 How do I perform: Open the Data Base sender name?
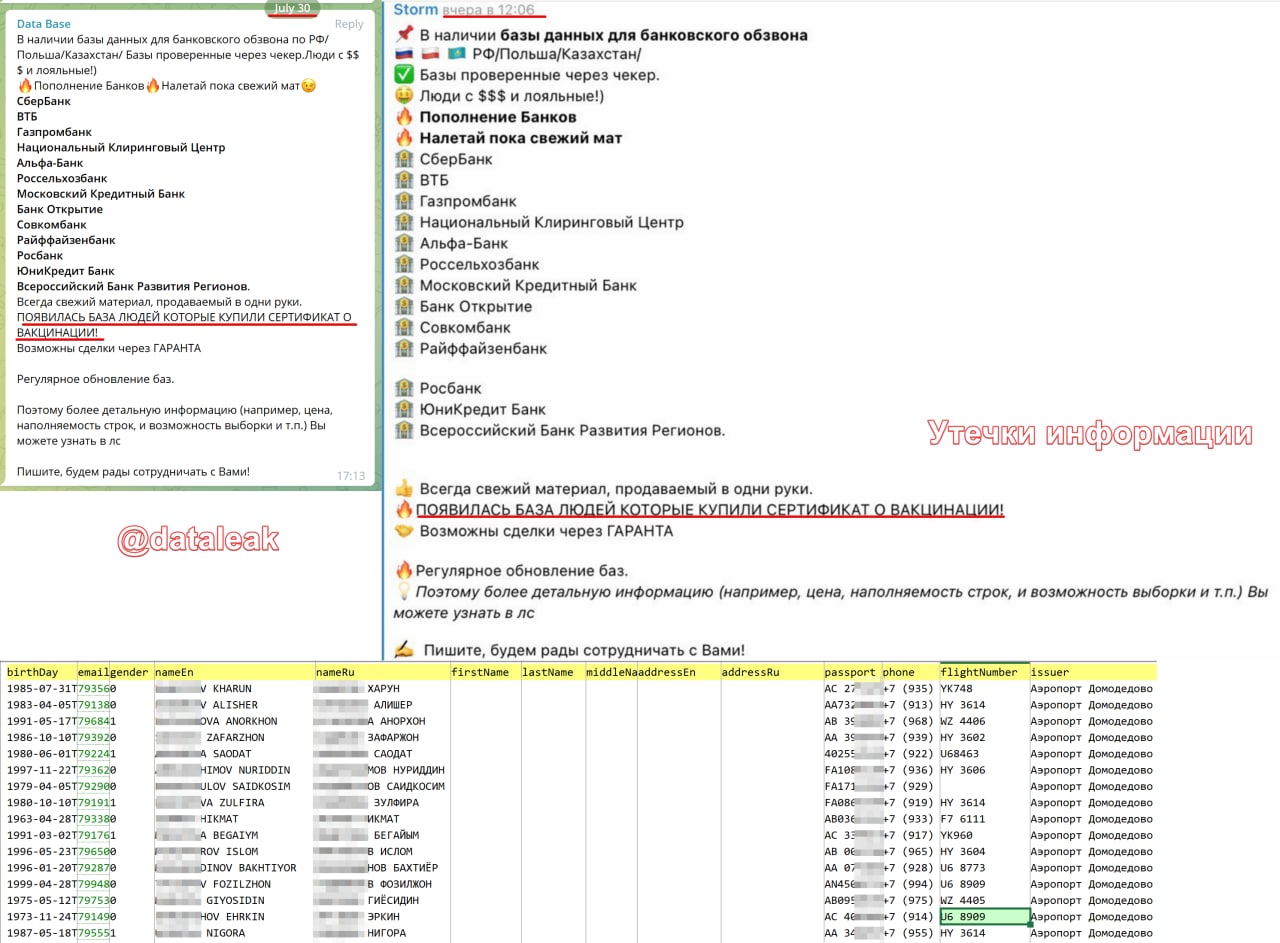tap(44, 23)
